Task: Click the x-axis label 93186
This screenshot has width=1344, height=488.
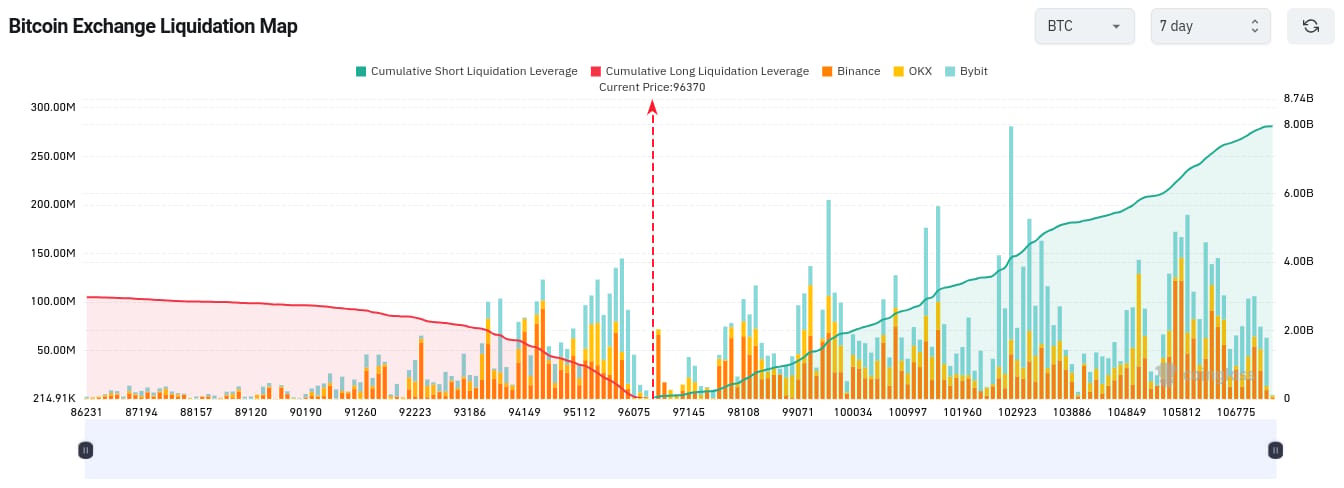Action: [469, 411]
